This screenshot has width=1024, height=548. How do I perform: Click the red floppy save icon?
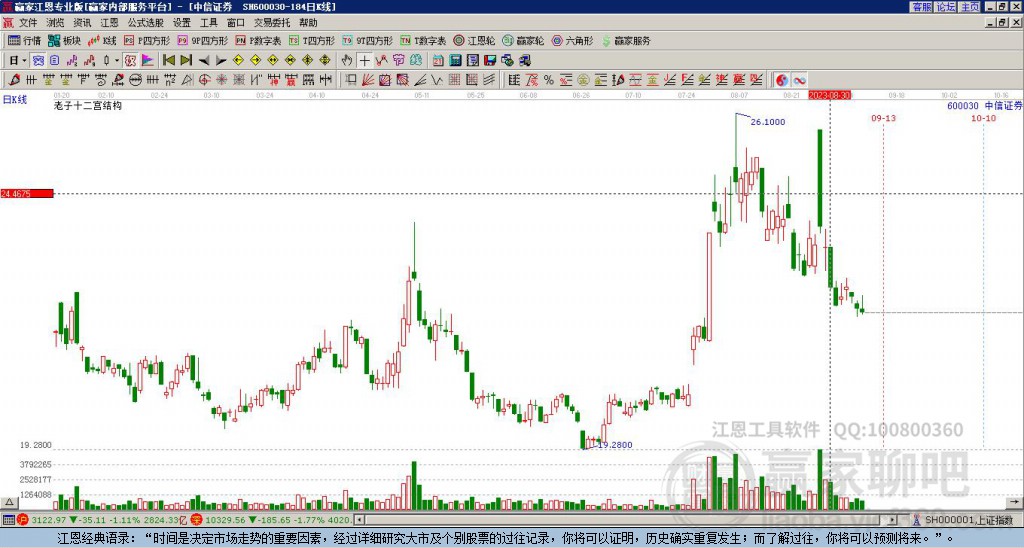pos(490,61)
